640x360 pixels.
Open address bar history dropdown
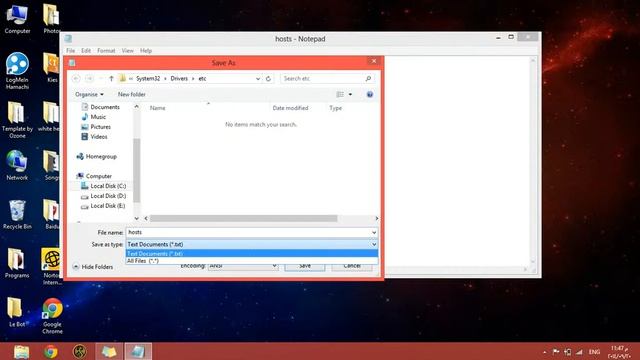pyautogui.click(x=258, y=78)
